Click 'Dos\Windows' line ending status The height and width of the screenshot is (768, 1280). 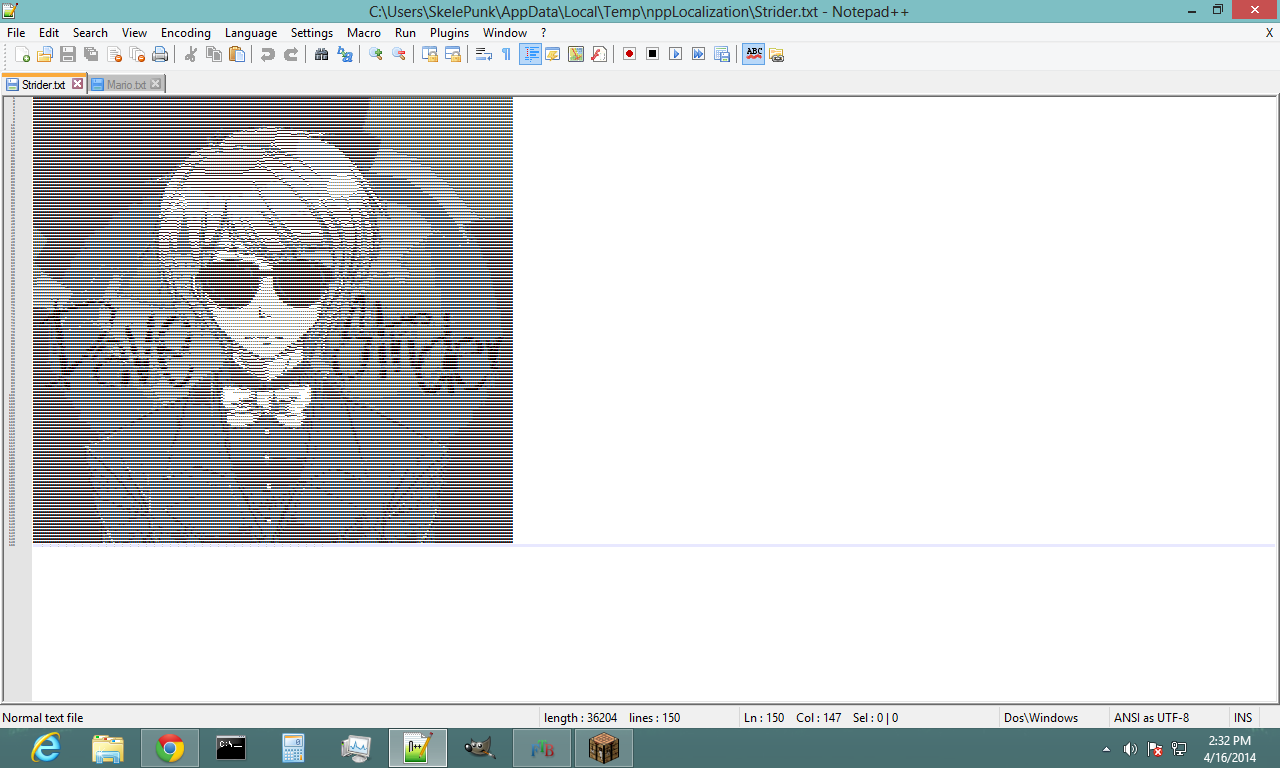tap(1041, 718)
